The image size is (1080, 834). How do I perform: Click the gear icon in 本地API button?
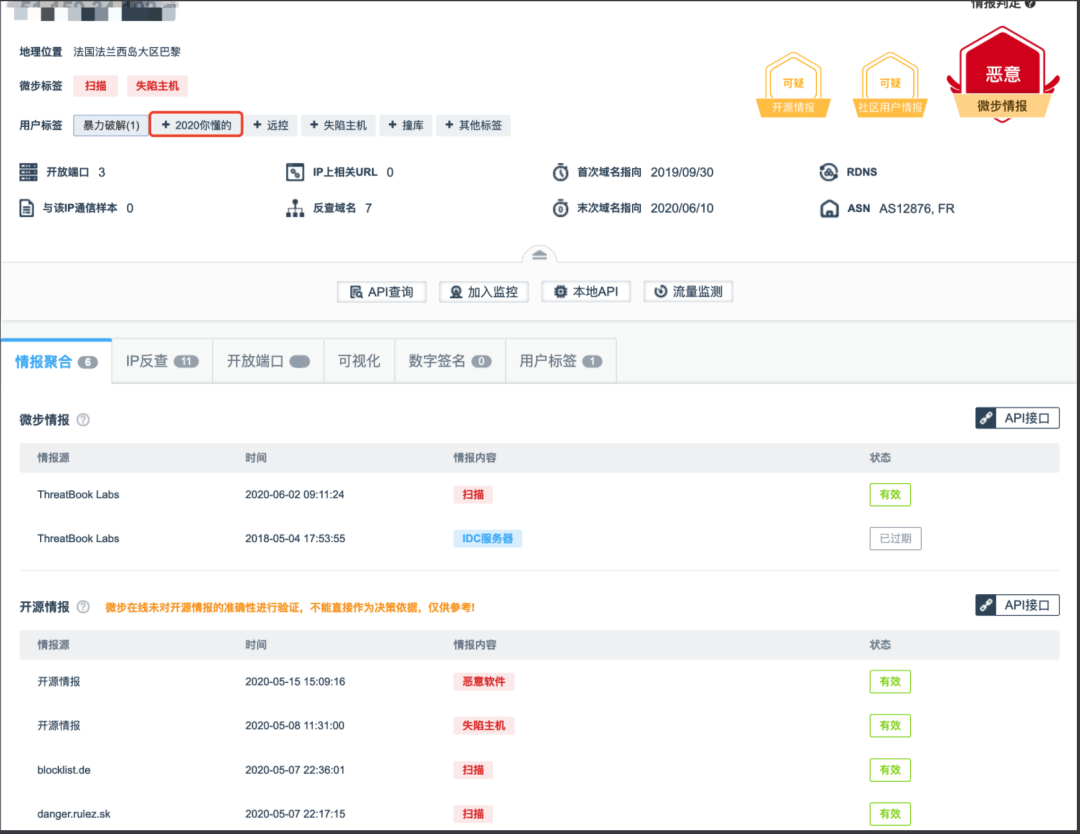tap(561, 291)
